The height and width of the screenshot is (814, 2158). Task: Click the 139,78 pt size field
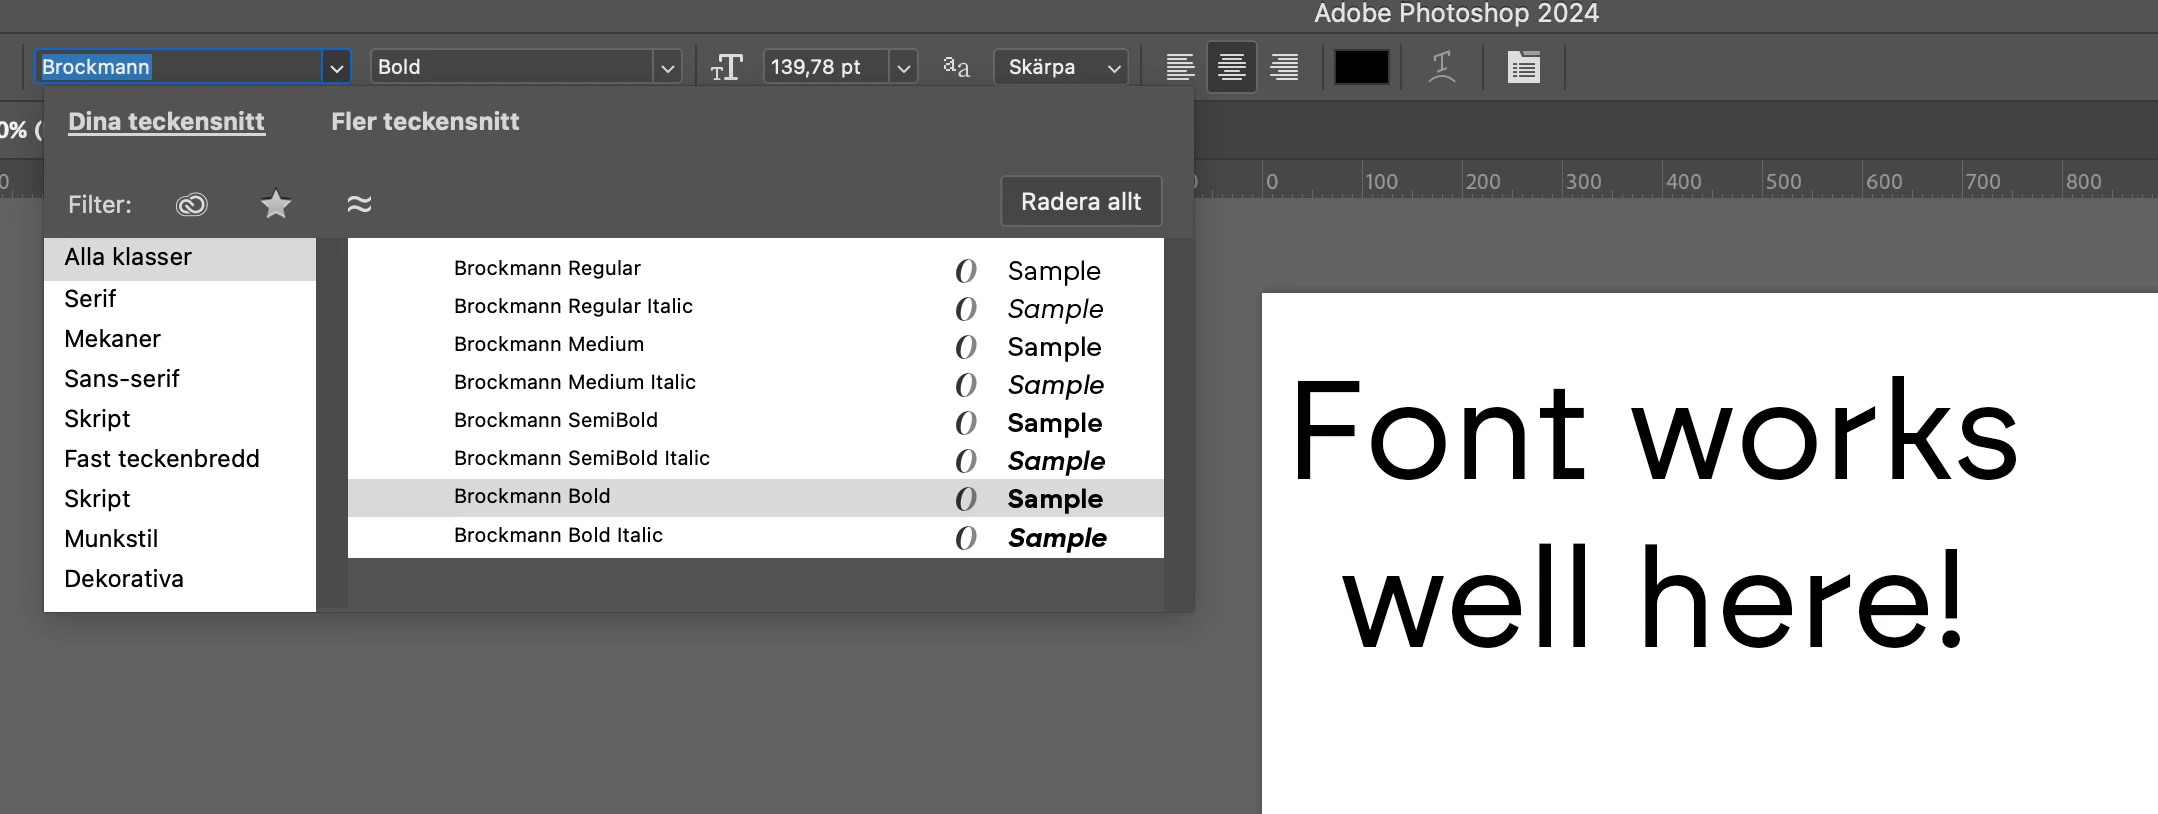pos(826,67)
